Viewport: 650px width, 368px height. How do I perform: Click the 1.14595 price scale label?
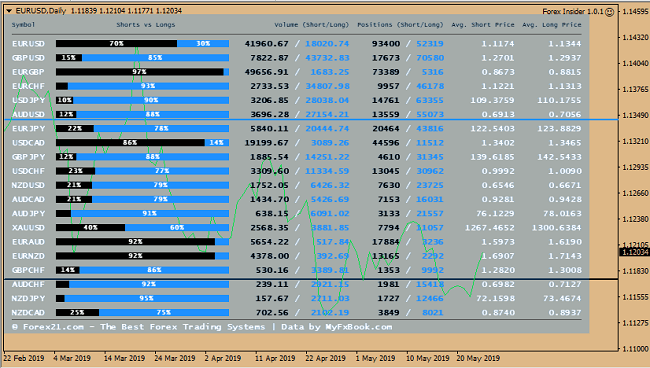635,11
